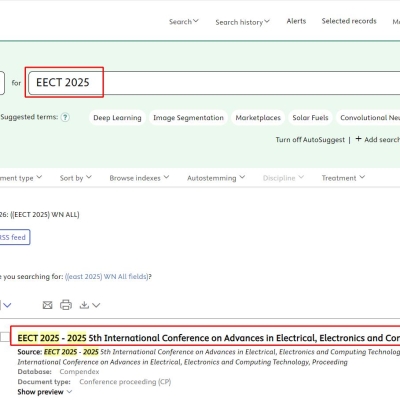Open help for Suggested terms
The height and width of the screenshot is (400, 400).
pos(65,117)
